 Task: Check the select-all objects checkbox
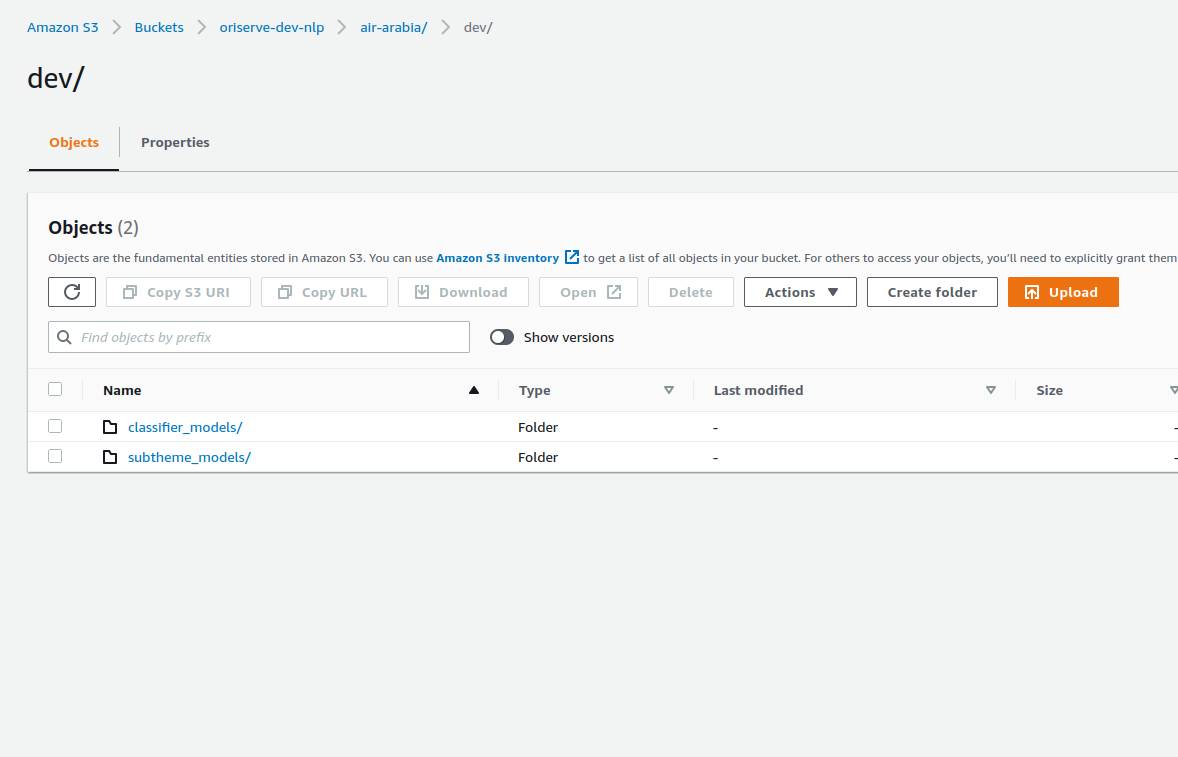(x=55, y=389)
